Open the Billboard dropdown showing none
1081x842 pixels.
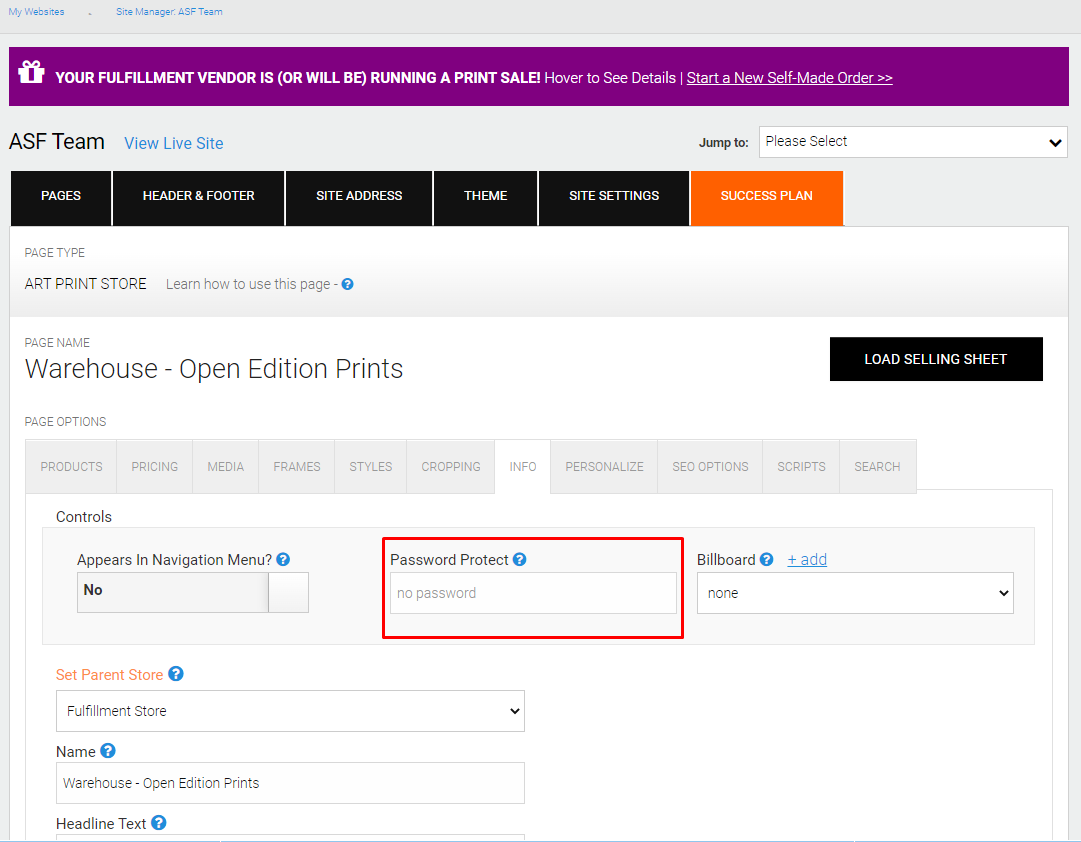855,593
